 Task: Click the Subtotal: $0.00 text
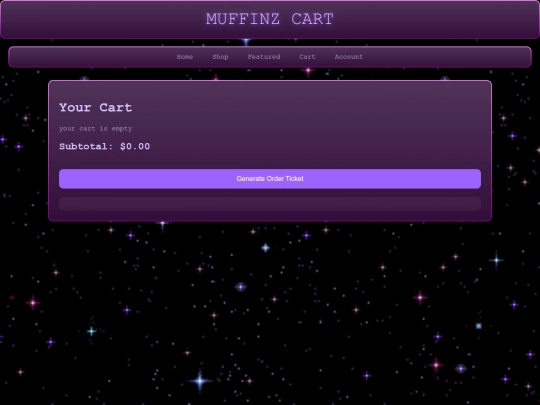tap(105, 146)
